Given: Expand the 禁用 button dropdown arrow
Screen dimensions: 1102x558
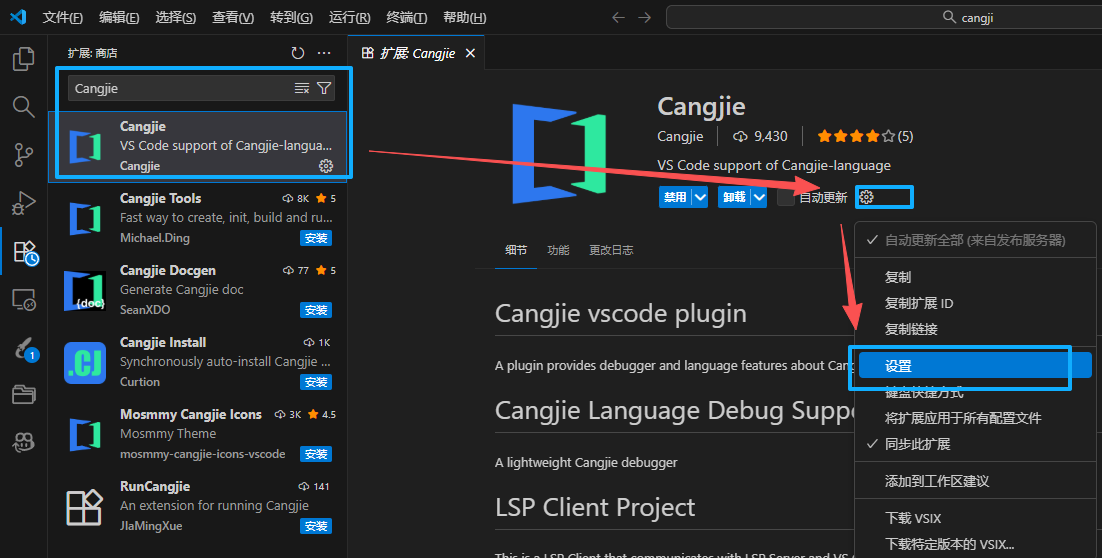Looking at the screenshot, I should click(x=700, y=197).
